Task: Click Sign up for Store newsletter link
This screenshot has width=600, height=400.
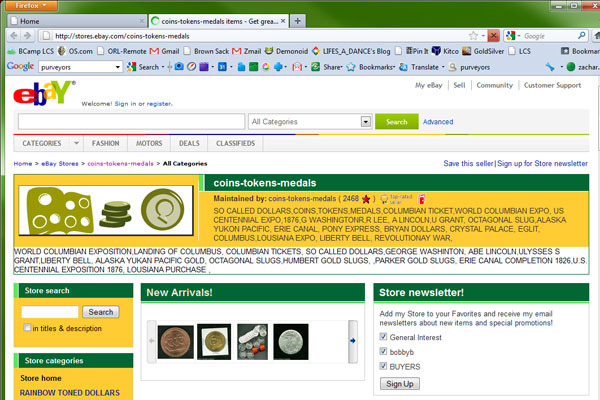Action: pos(542,163)
